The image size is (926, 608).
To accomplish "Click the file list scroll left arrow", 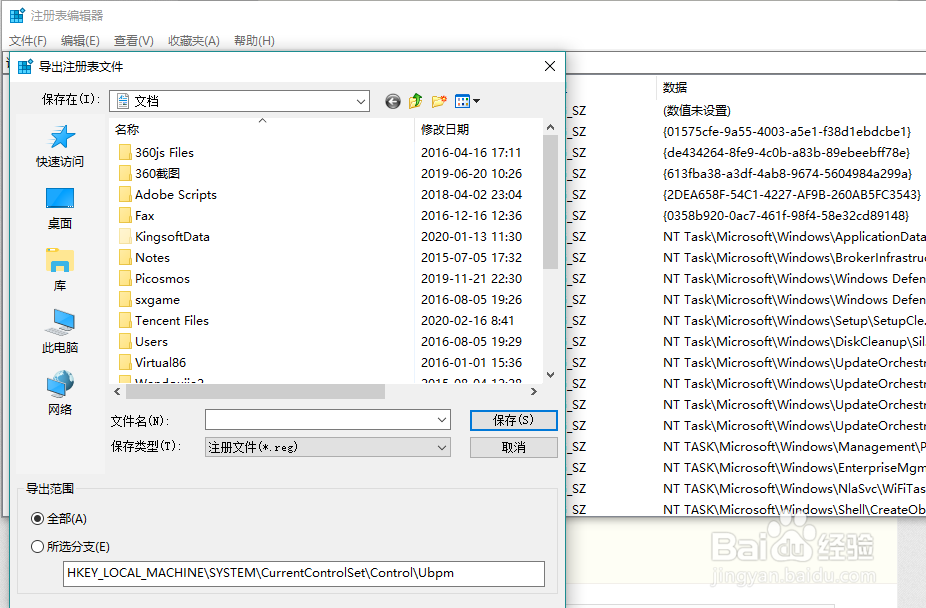I will click(118, 391).
